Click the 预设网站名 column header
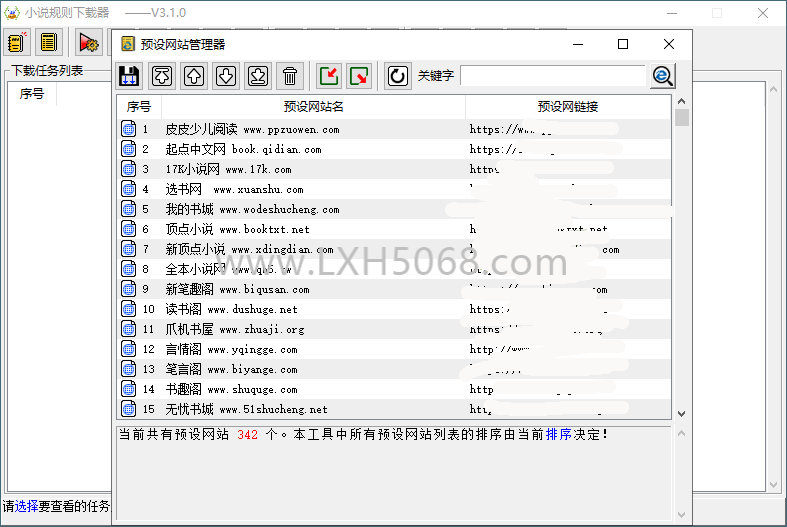This screenshot has width=787, height=527. click(x=314, y=106)
